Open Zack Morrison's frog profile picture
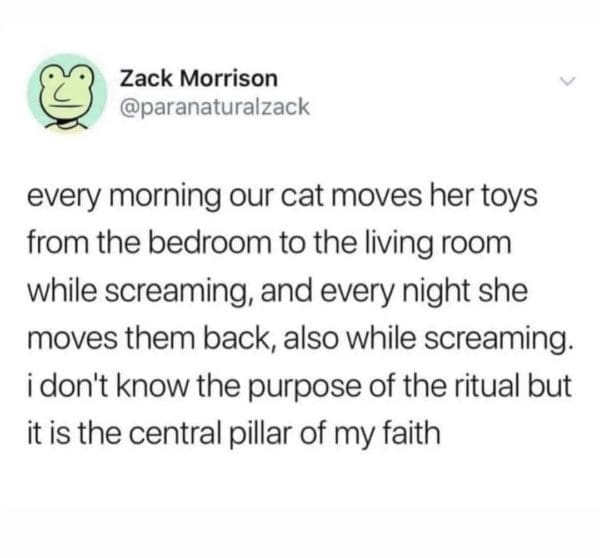600x558 pixels. (67, 94)
